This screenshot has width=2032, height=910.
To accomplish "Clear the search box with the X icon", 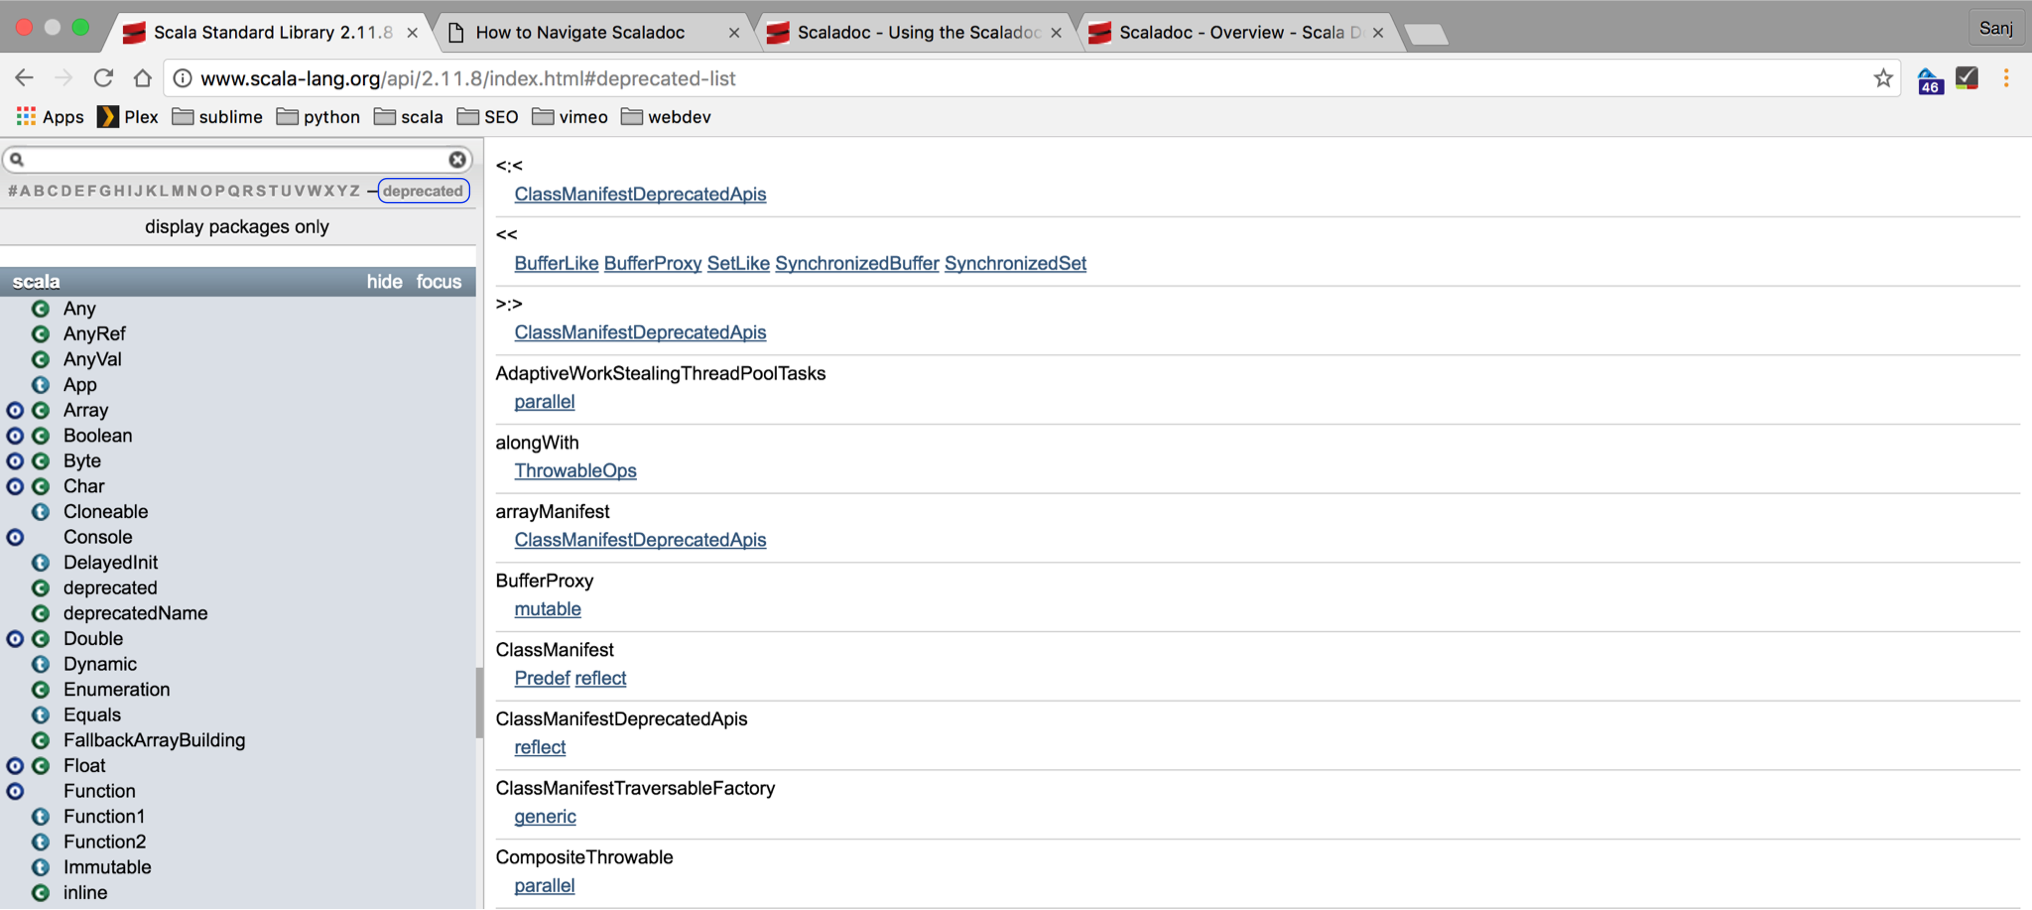I will (457, 160).
